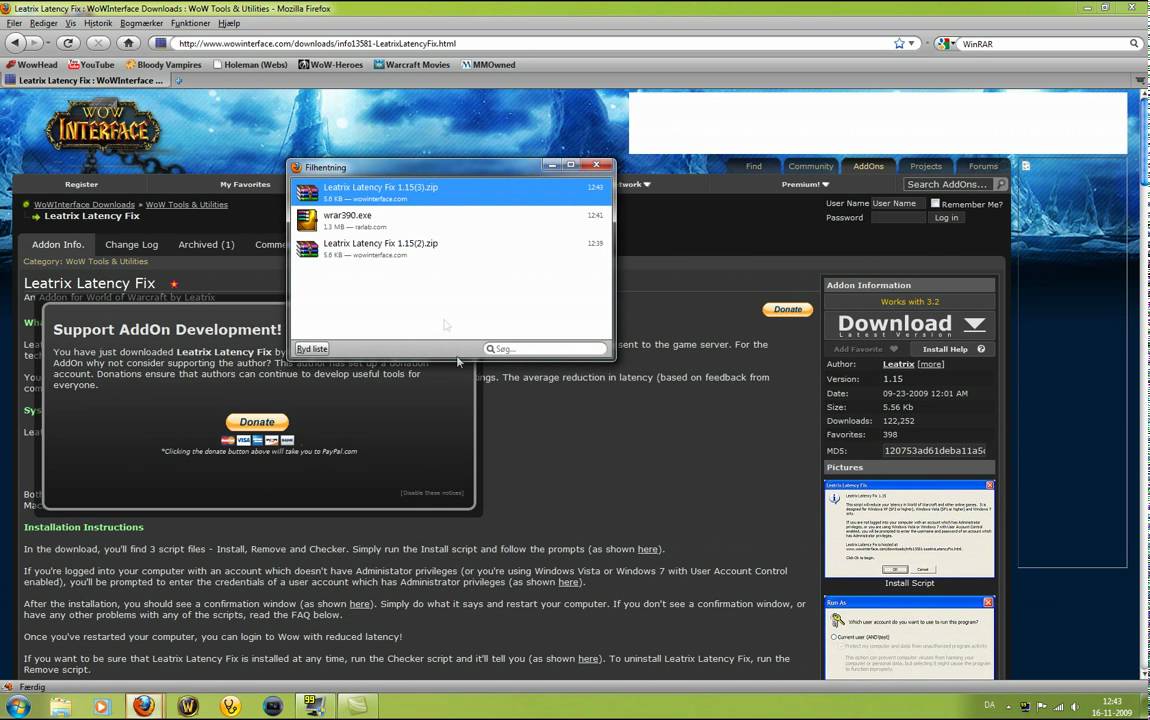Open URL bar dropdown arrow
Image resolution: width=1150 pixels, height=720 pixels.
(x=912, y=43)
